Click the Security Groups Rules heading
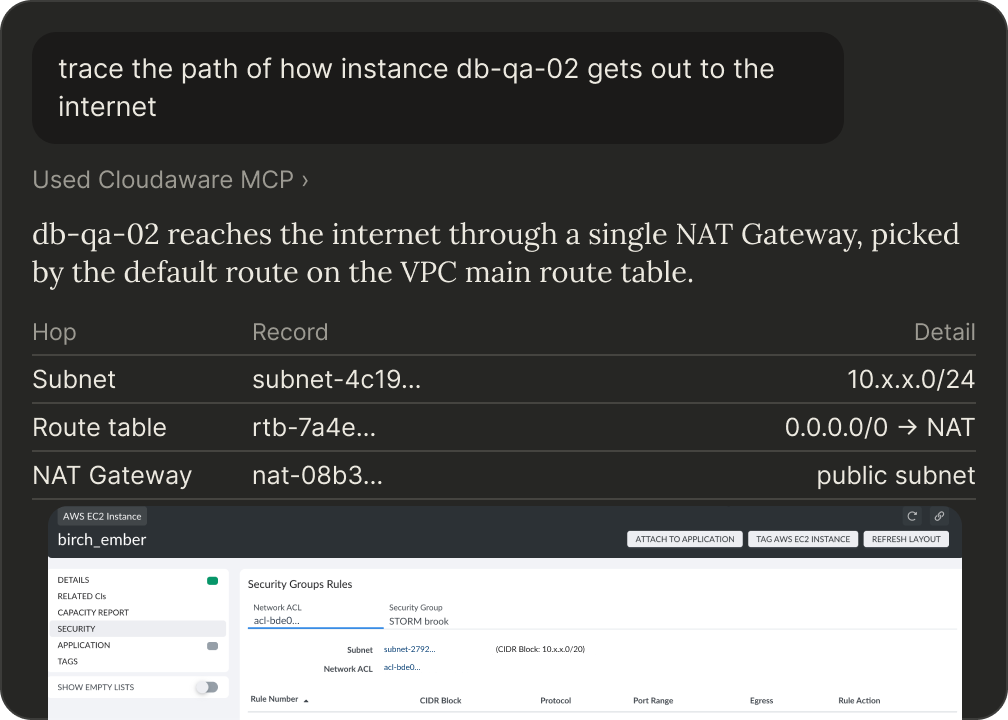 300,584
